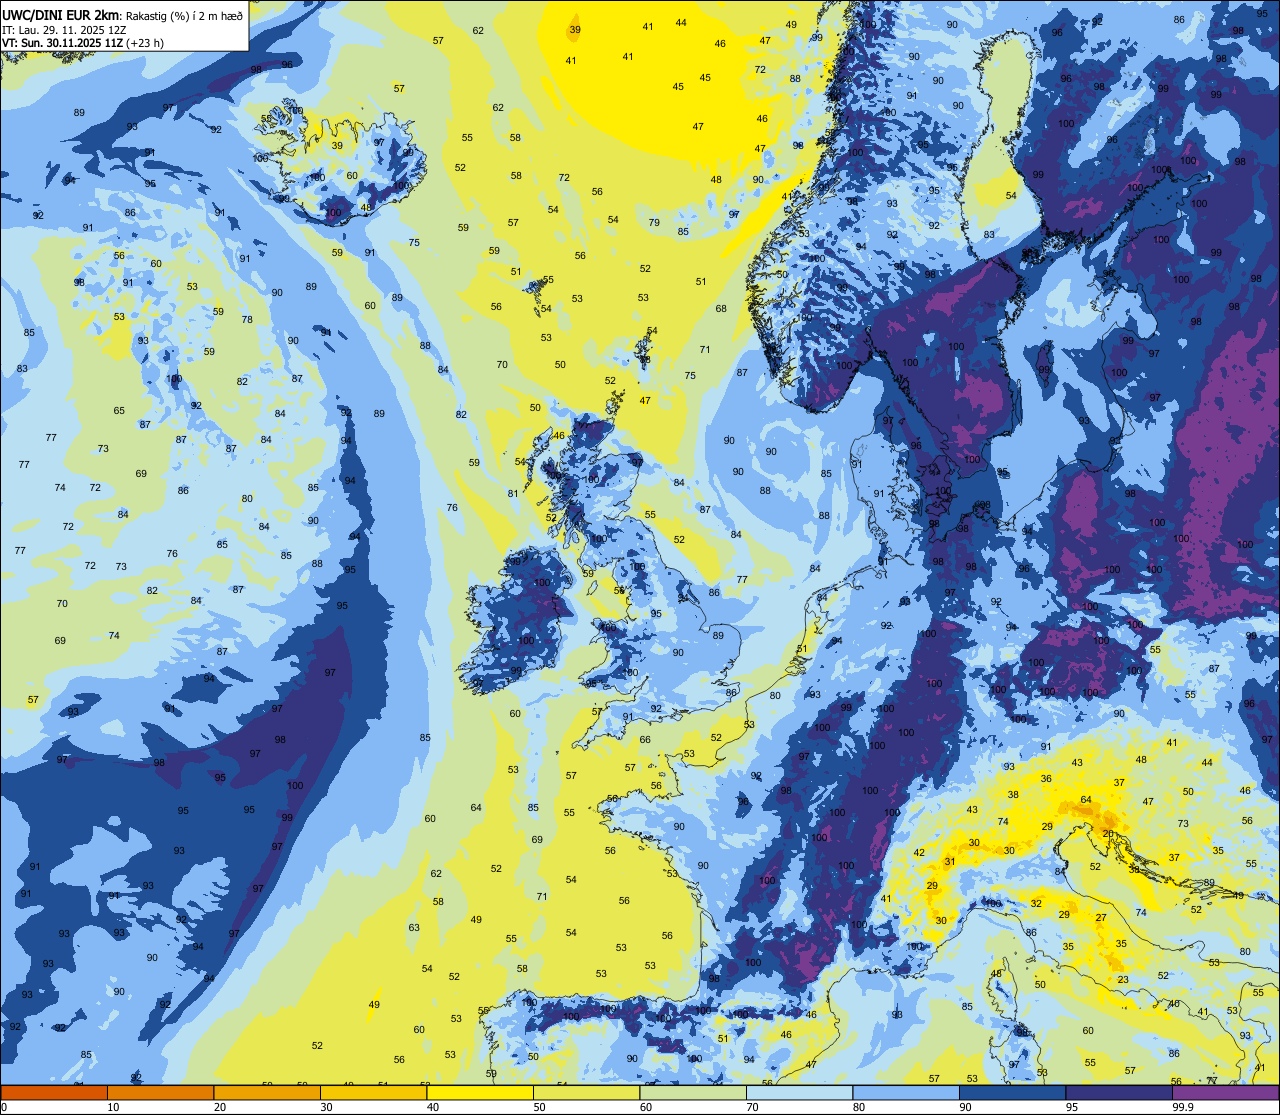
Task: Choose the 30–40 golden legend swatch
Action: coord(373,1092)
